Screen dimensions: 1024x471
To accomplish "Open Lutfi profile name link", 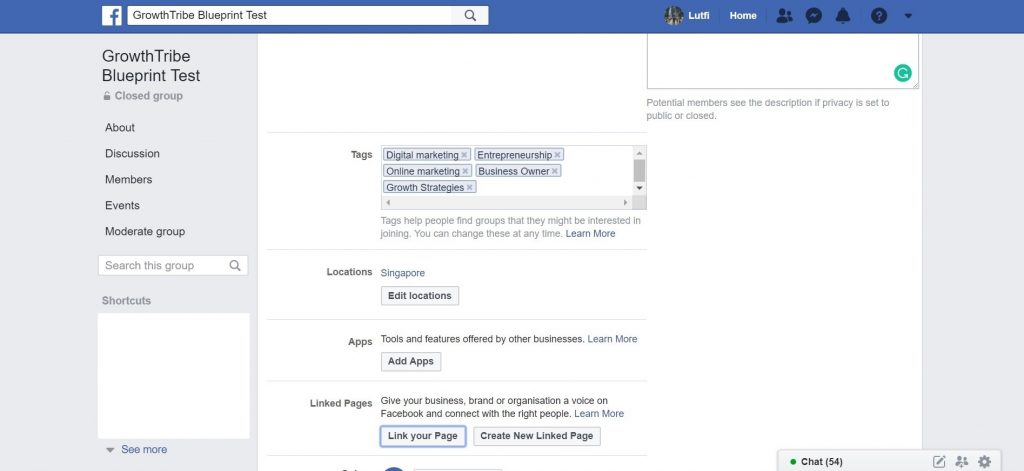I will [699, 16].
